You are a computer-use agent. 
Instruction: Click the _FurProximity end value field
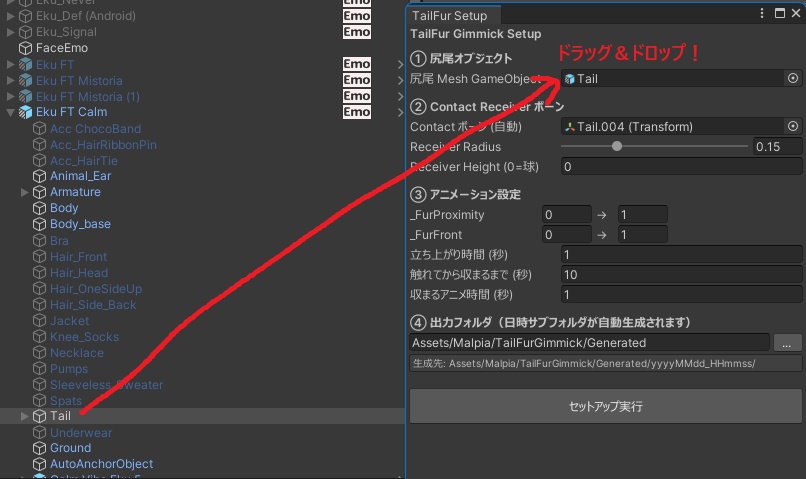[x=643, y=214]
